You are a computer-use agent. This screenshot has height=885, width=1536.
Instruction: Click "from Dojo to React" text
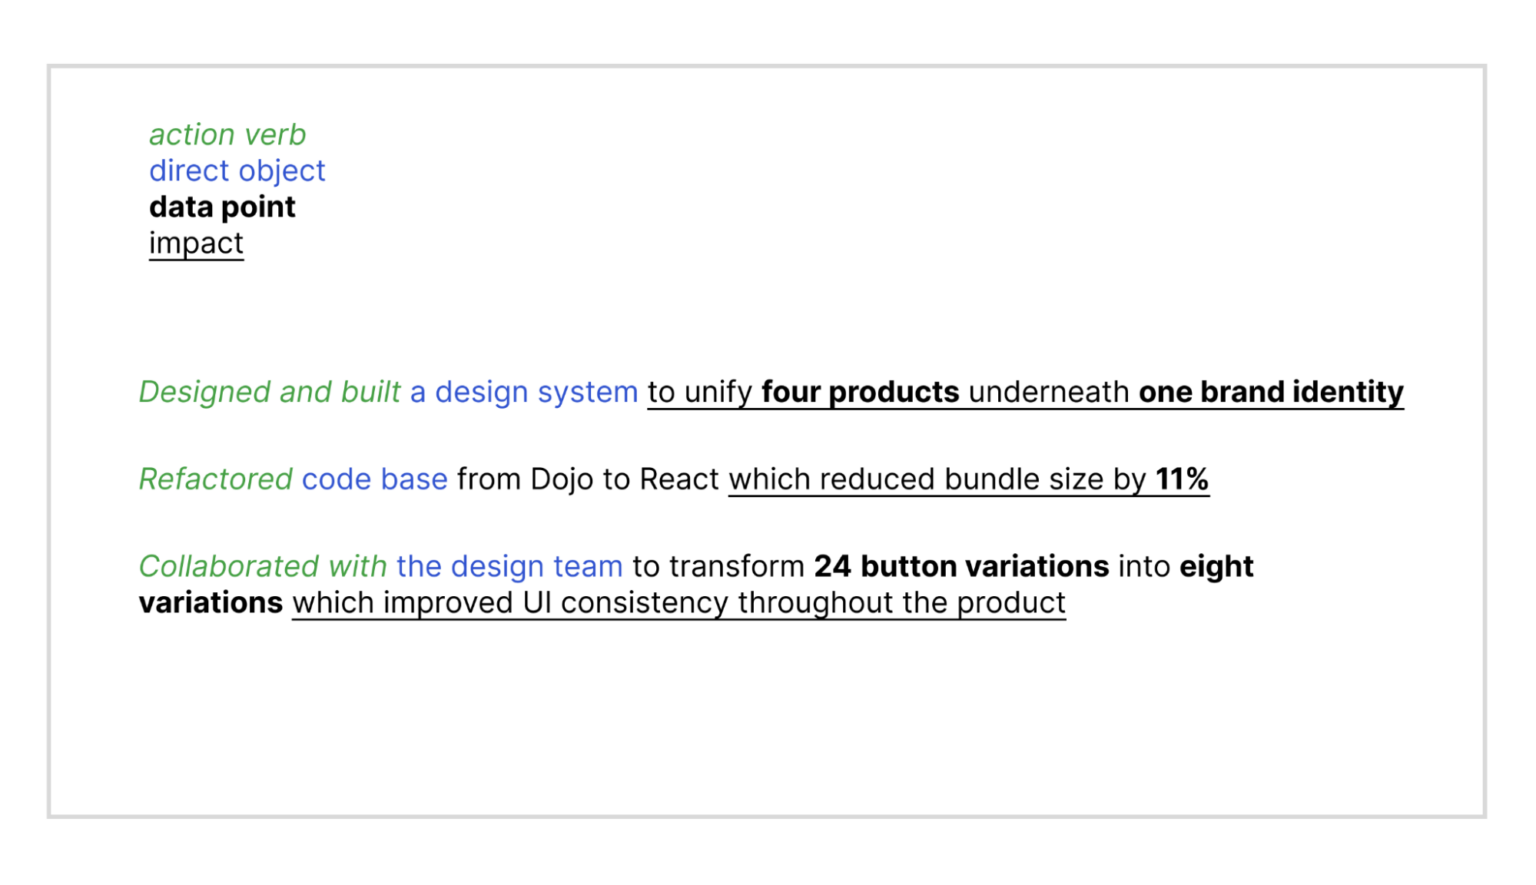[588, 479]
